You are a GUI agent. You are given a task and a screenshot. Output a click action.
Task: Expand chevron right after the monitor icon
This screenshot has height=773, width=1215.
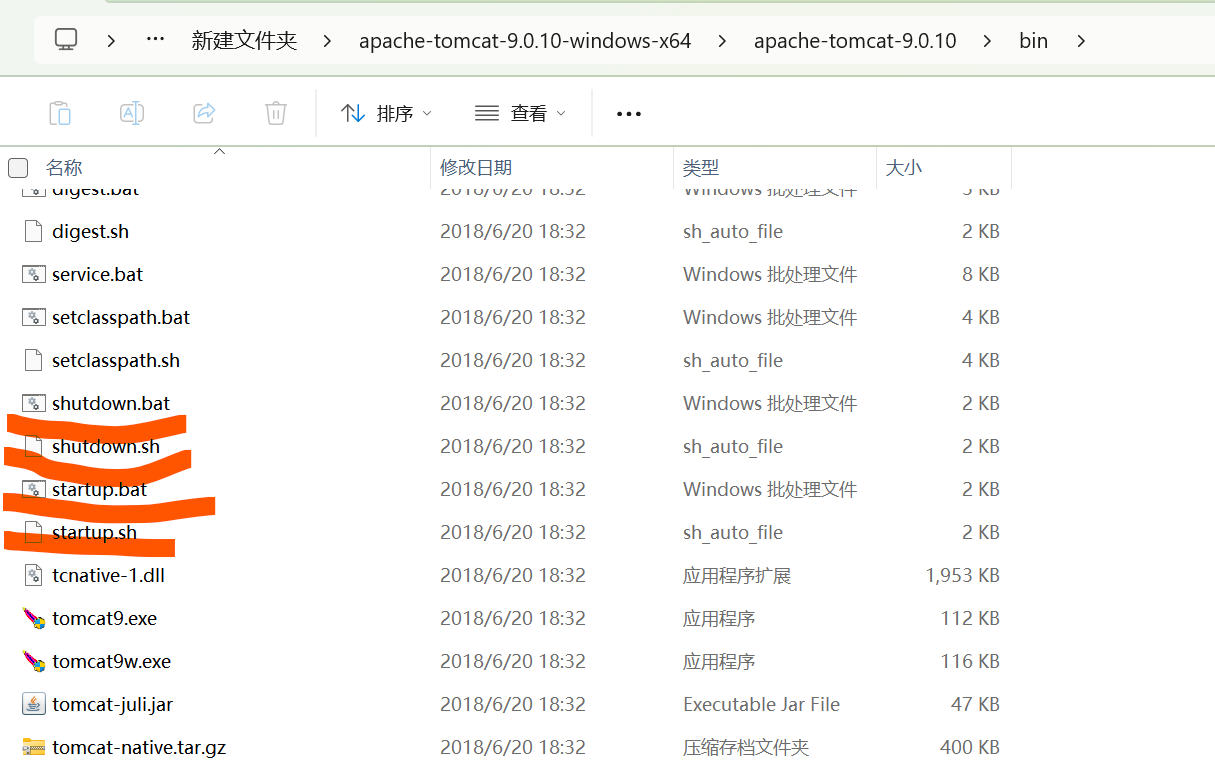point(111,41)
